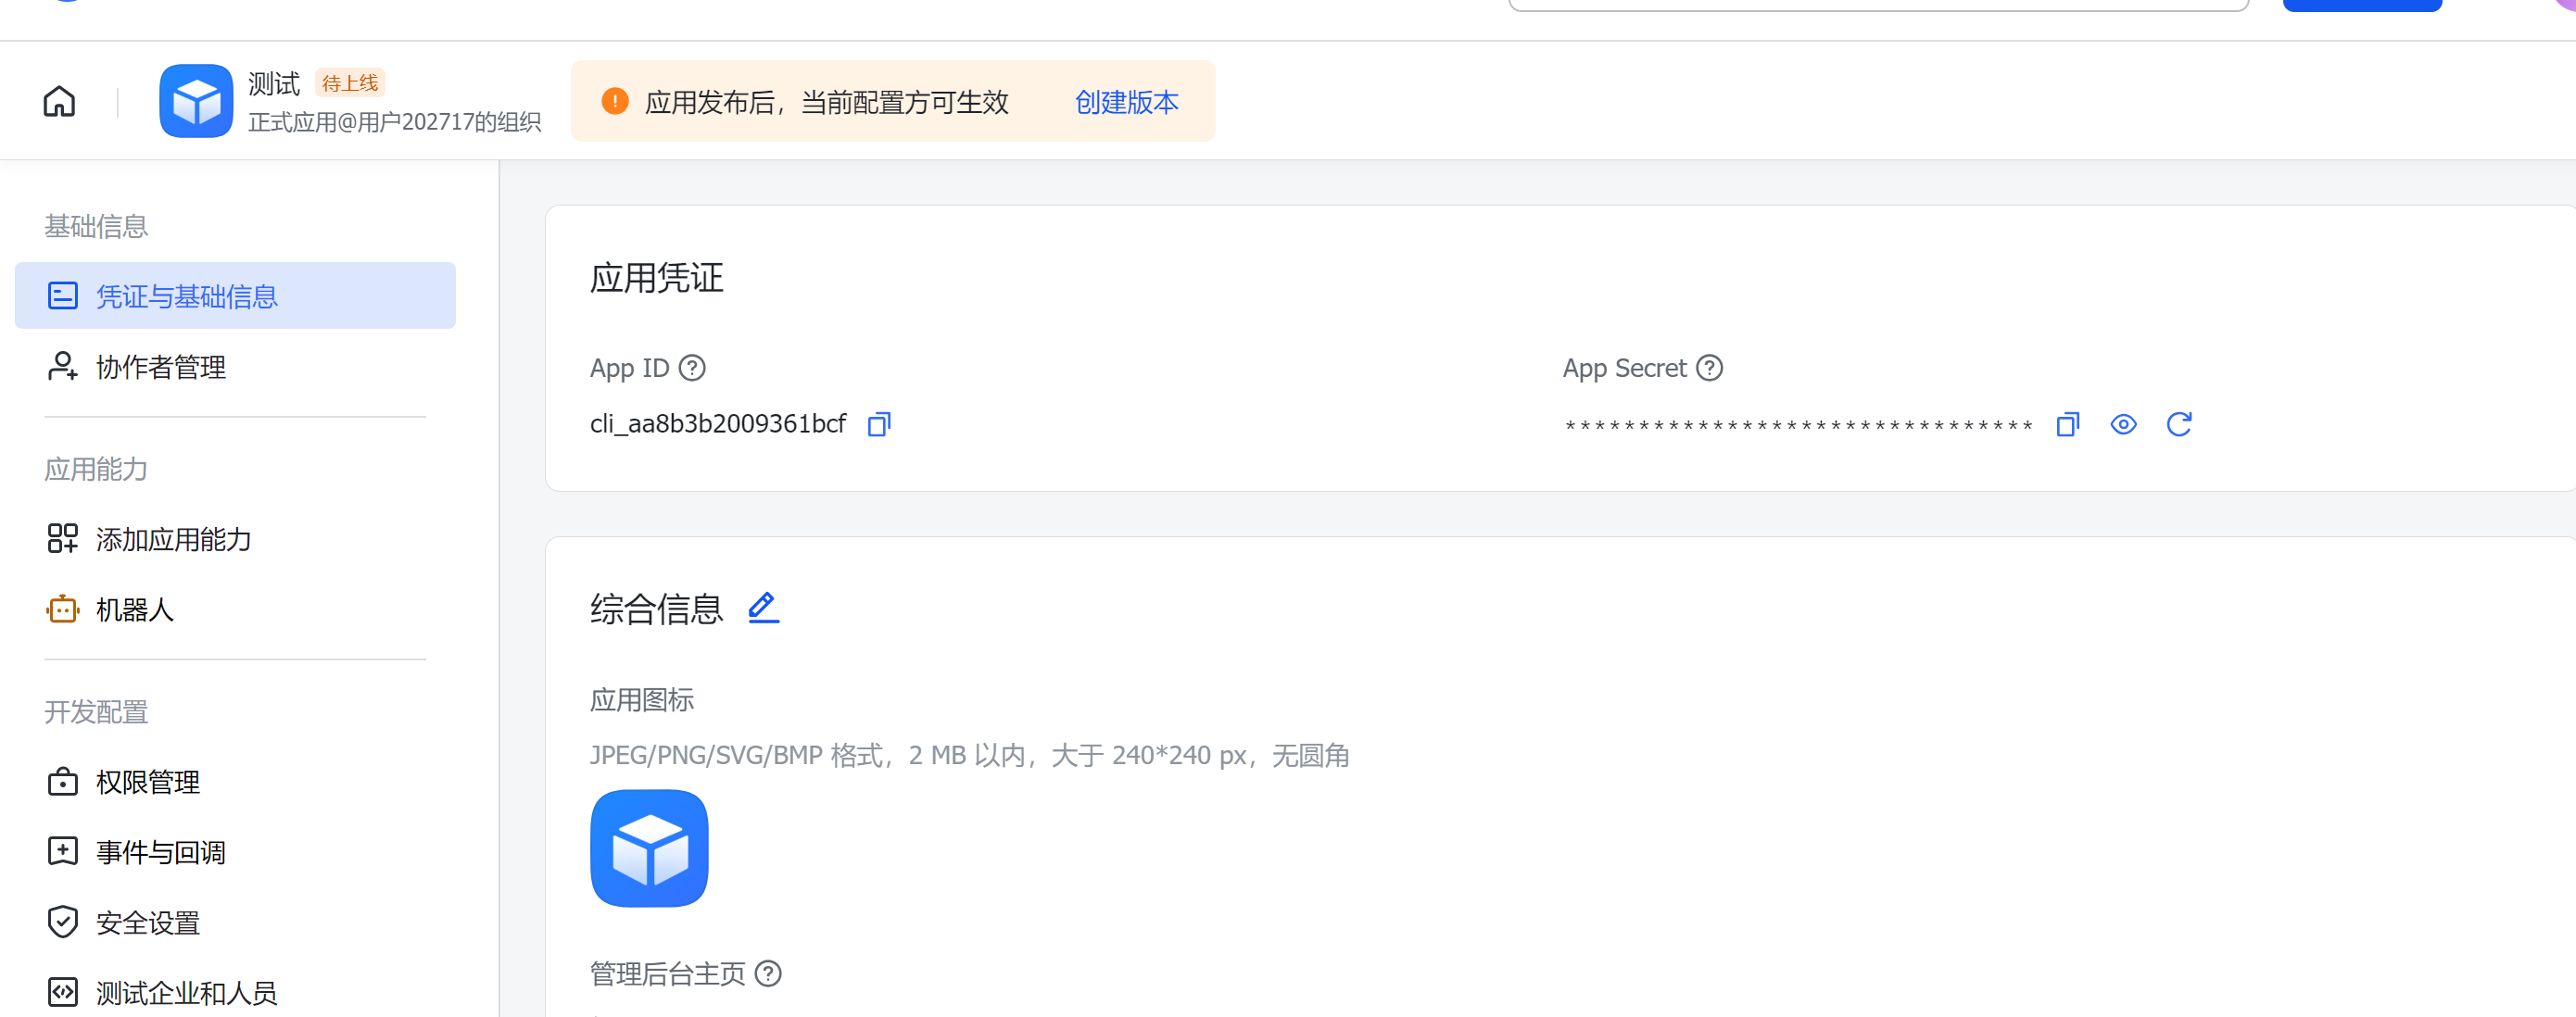The width and height of the screenshot is (2576, 1017).
Task: Open 添加应用能力 in sidebar
Action: [235, 539]
